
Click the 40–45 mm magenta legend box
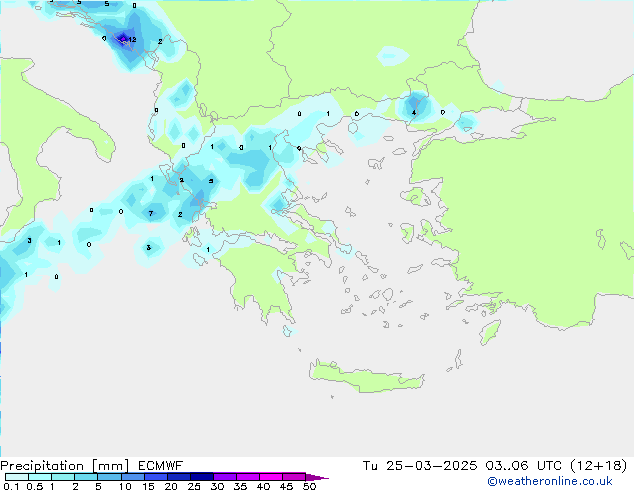[x=271, y=477]
